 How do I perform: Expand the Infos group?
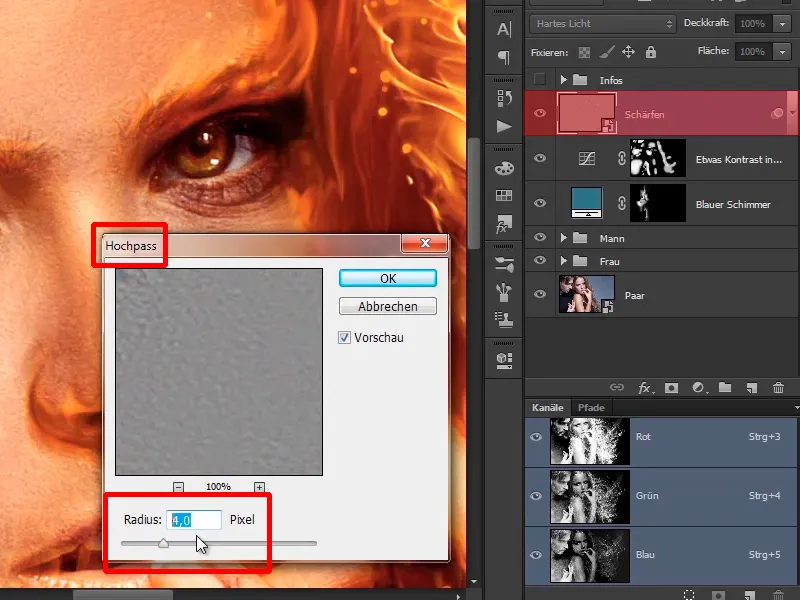click(563, 80)
